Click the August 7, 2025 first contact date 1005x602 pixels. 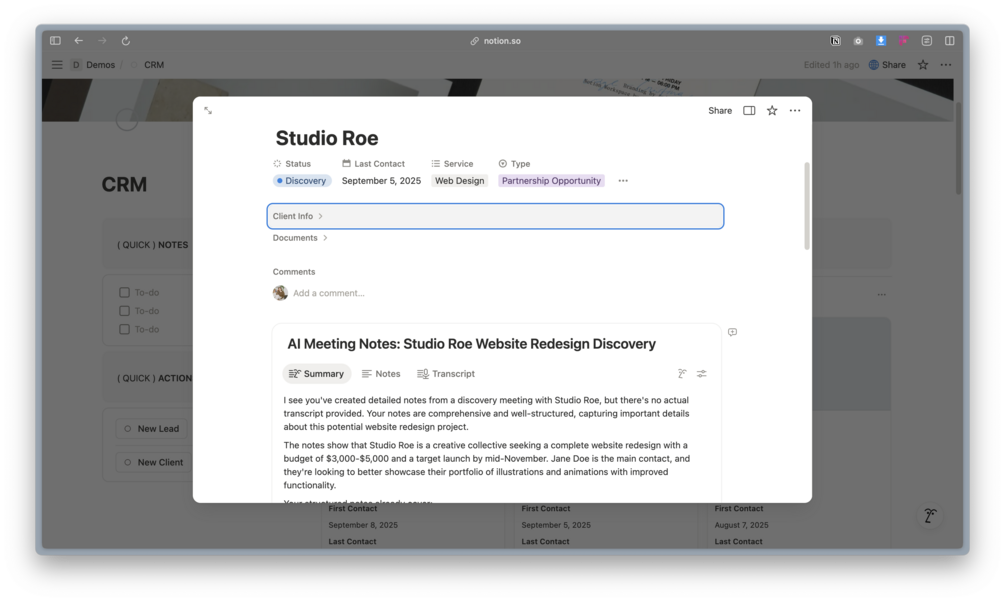[742, 525]
